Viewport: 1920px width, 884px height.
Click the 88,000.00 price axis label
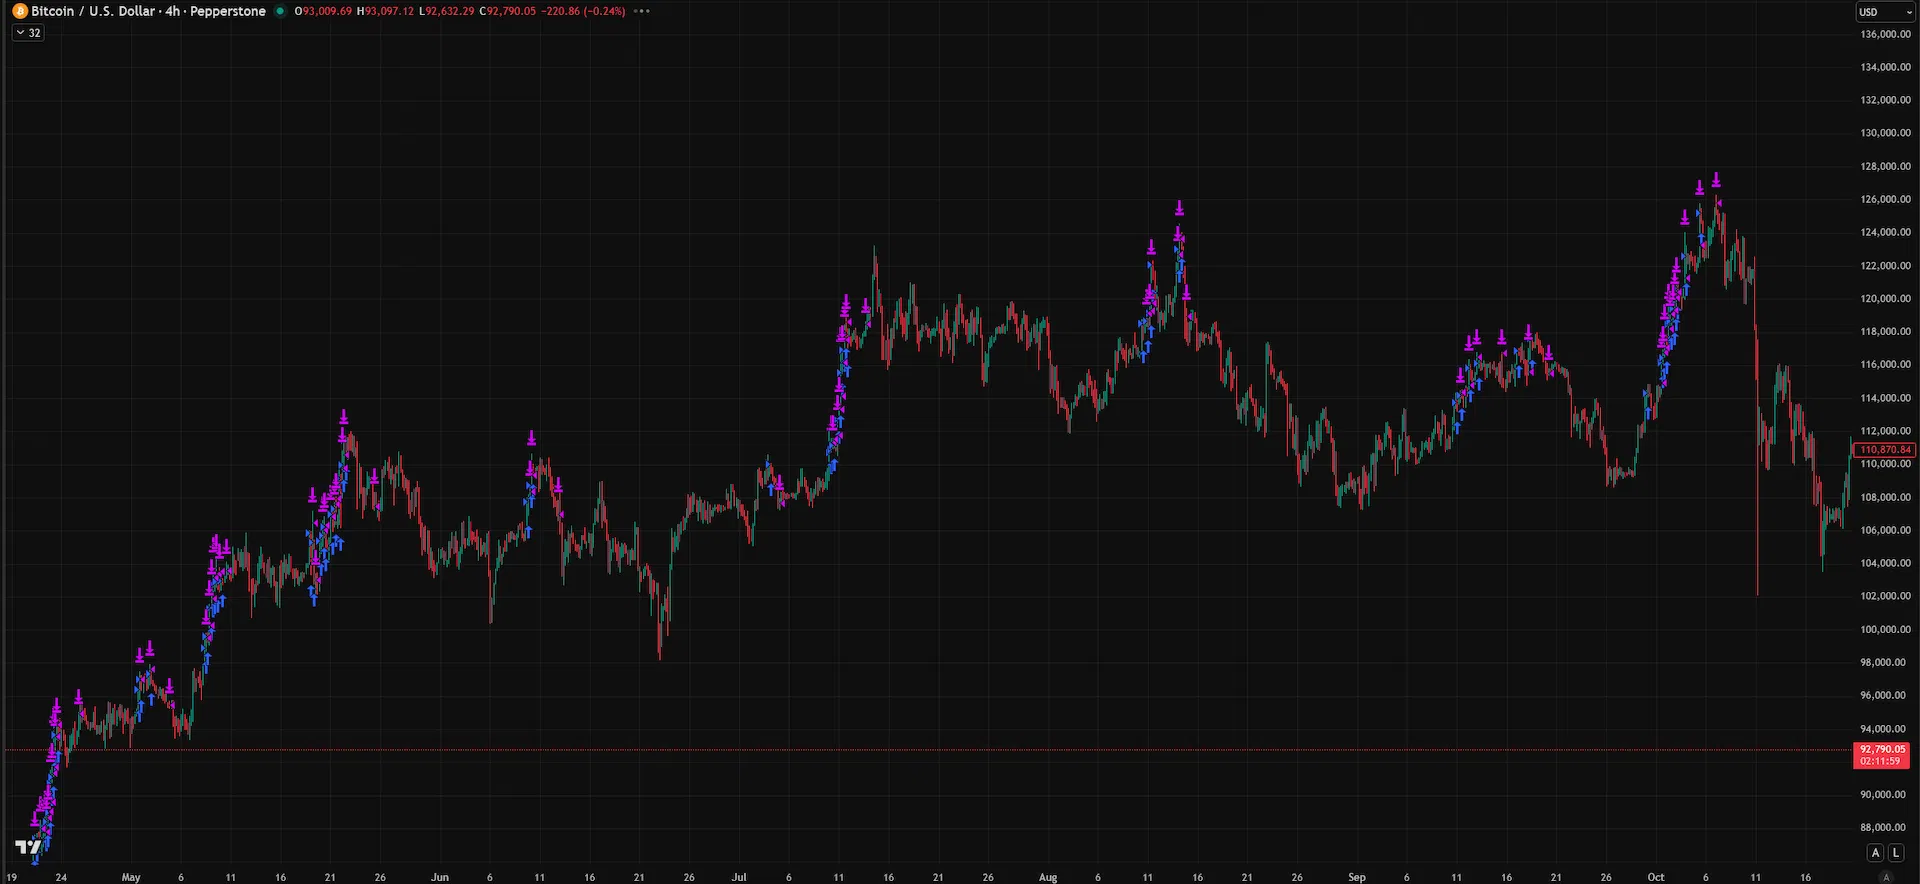click(1883, 827)
